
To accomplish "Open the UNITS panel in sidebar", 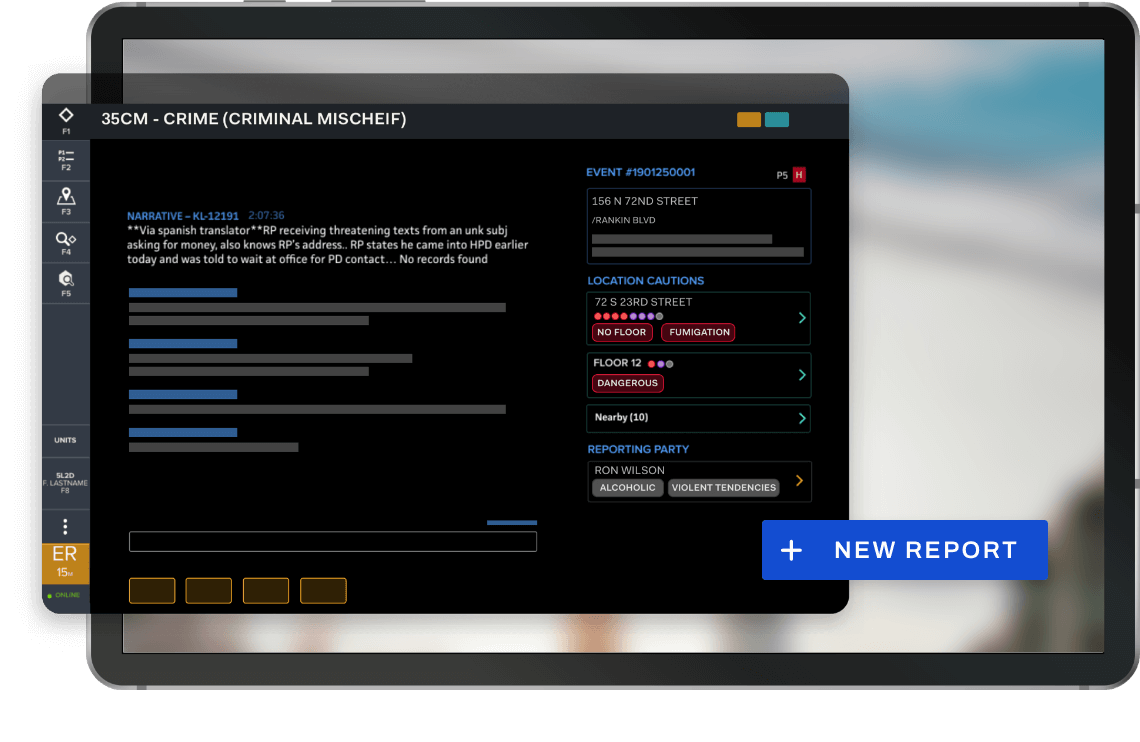I will click(66, 440).
